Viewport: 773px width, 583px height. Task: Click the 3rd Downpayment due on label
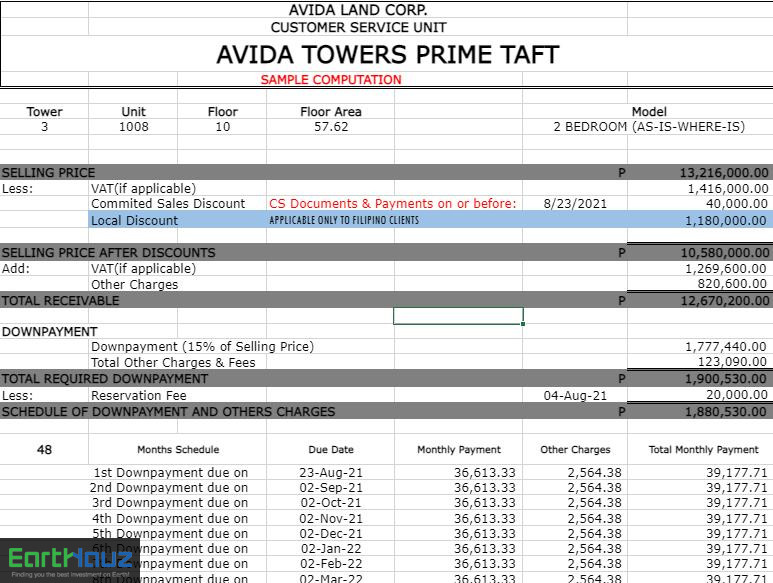point(170,503)
